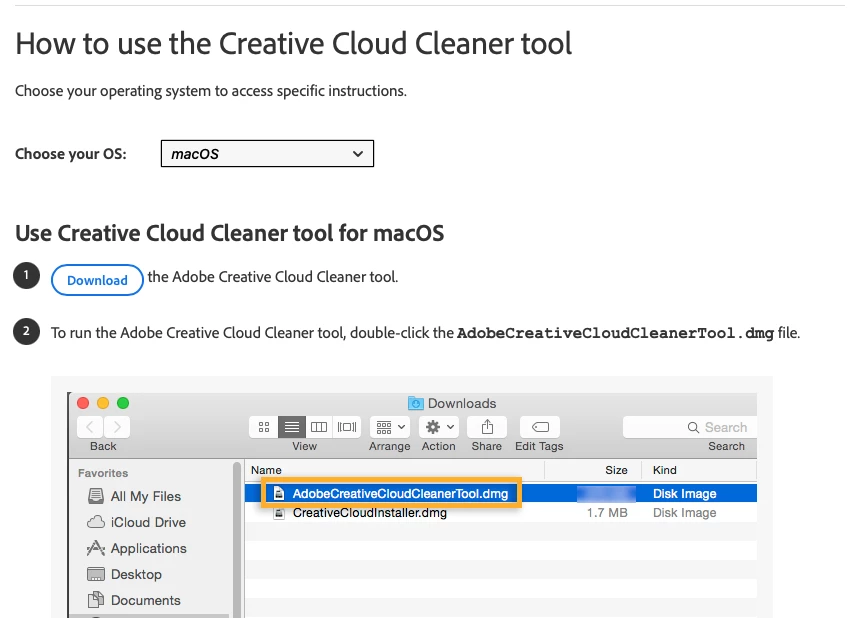Click the Download button for Cleaner tool
Viewport: 849px width, 618px height.
pyautogui.click(x=97, y=280)
